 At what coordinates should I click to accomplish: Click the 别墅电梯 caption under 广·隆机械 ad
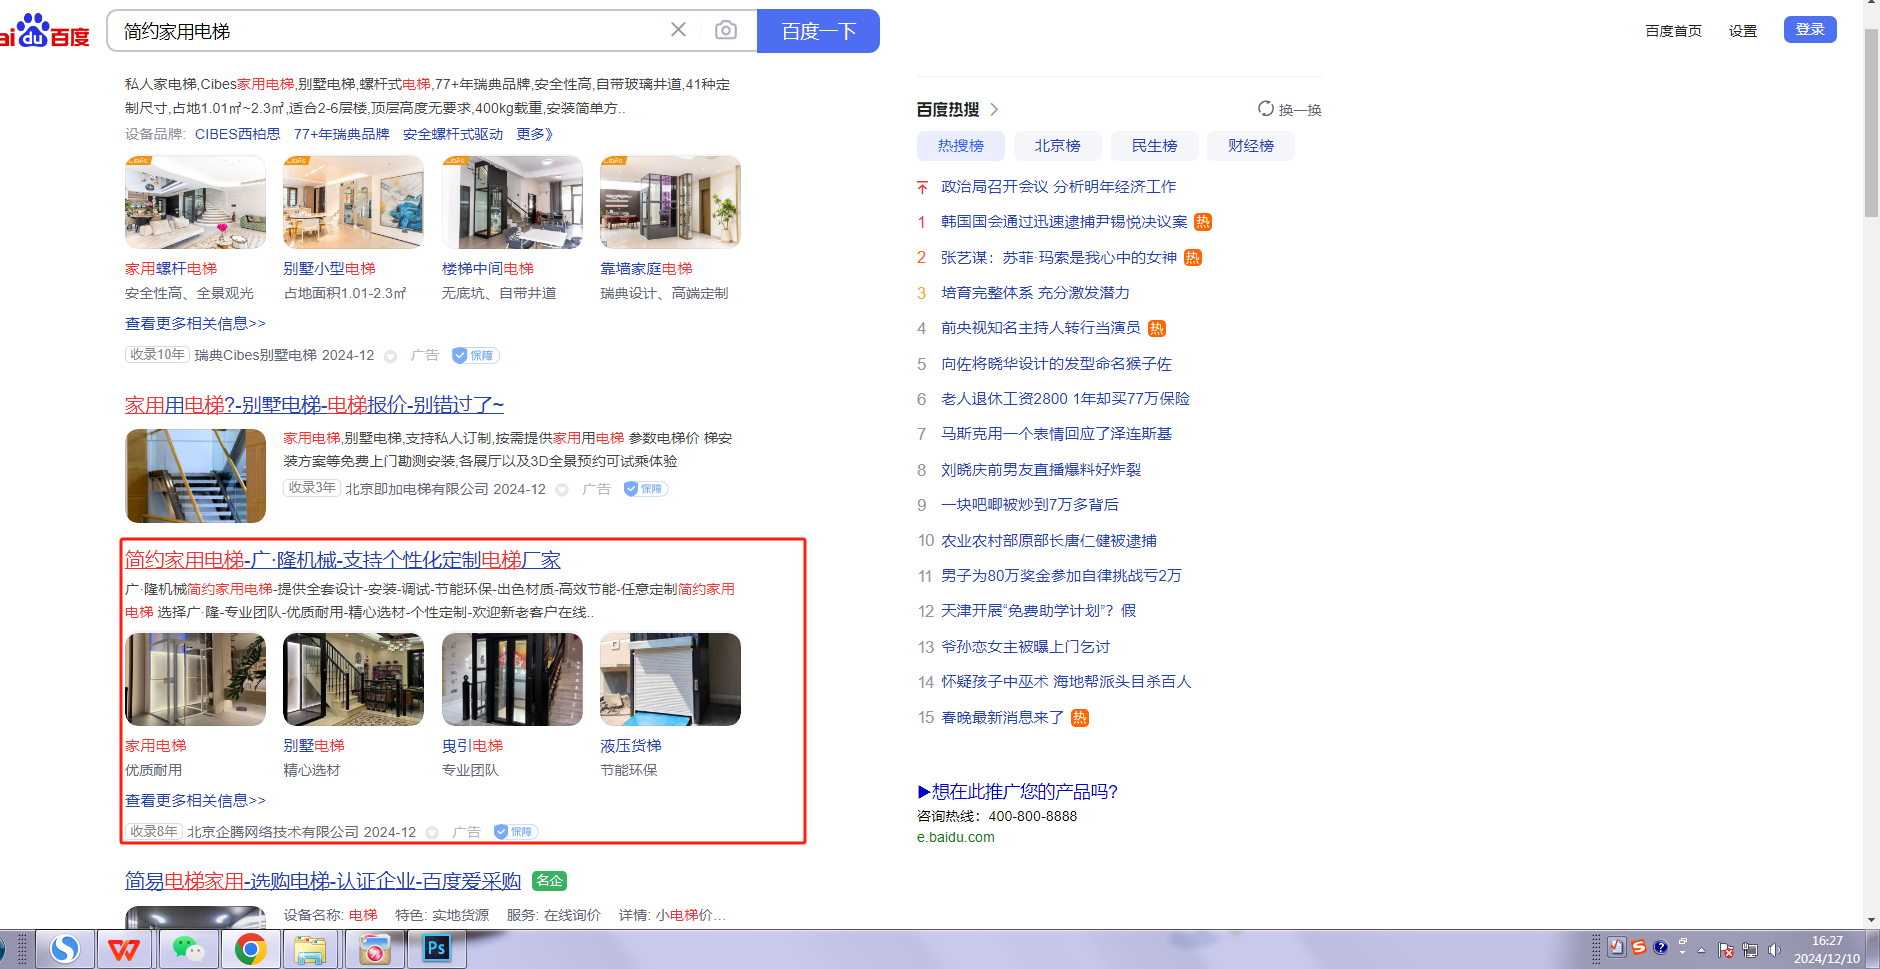click(x=314, y=746)
